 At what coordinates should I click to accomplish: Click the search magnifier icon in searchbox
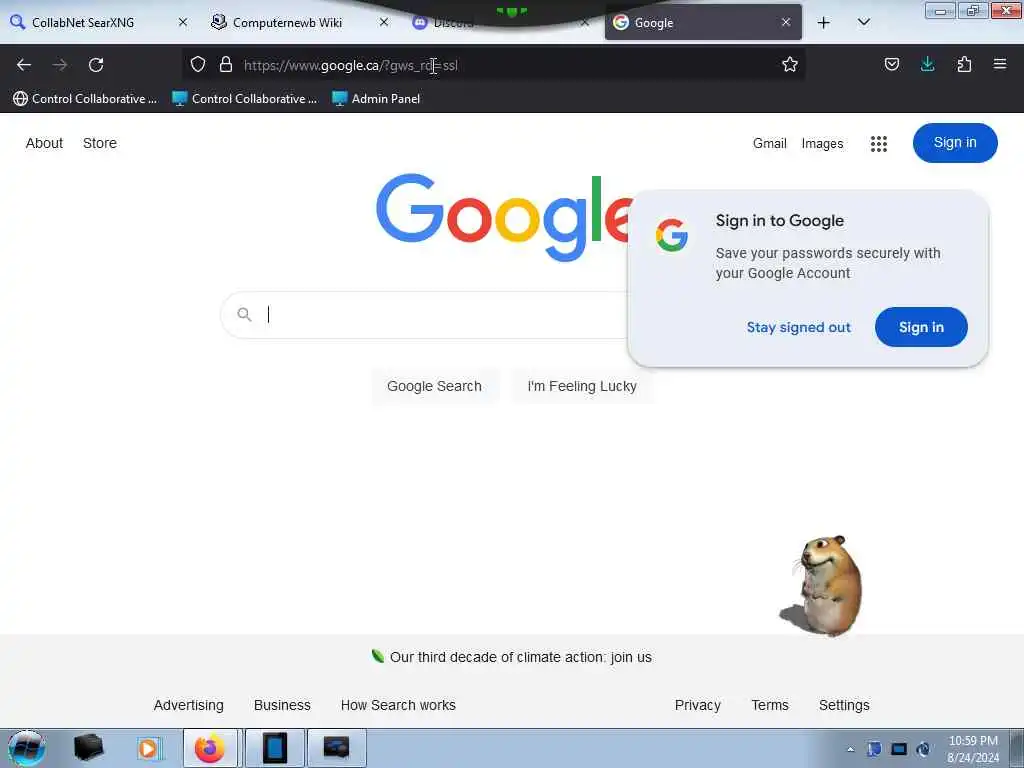coord(244,315)
